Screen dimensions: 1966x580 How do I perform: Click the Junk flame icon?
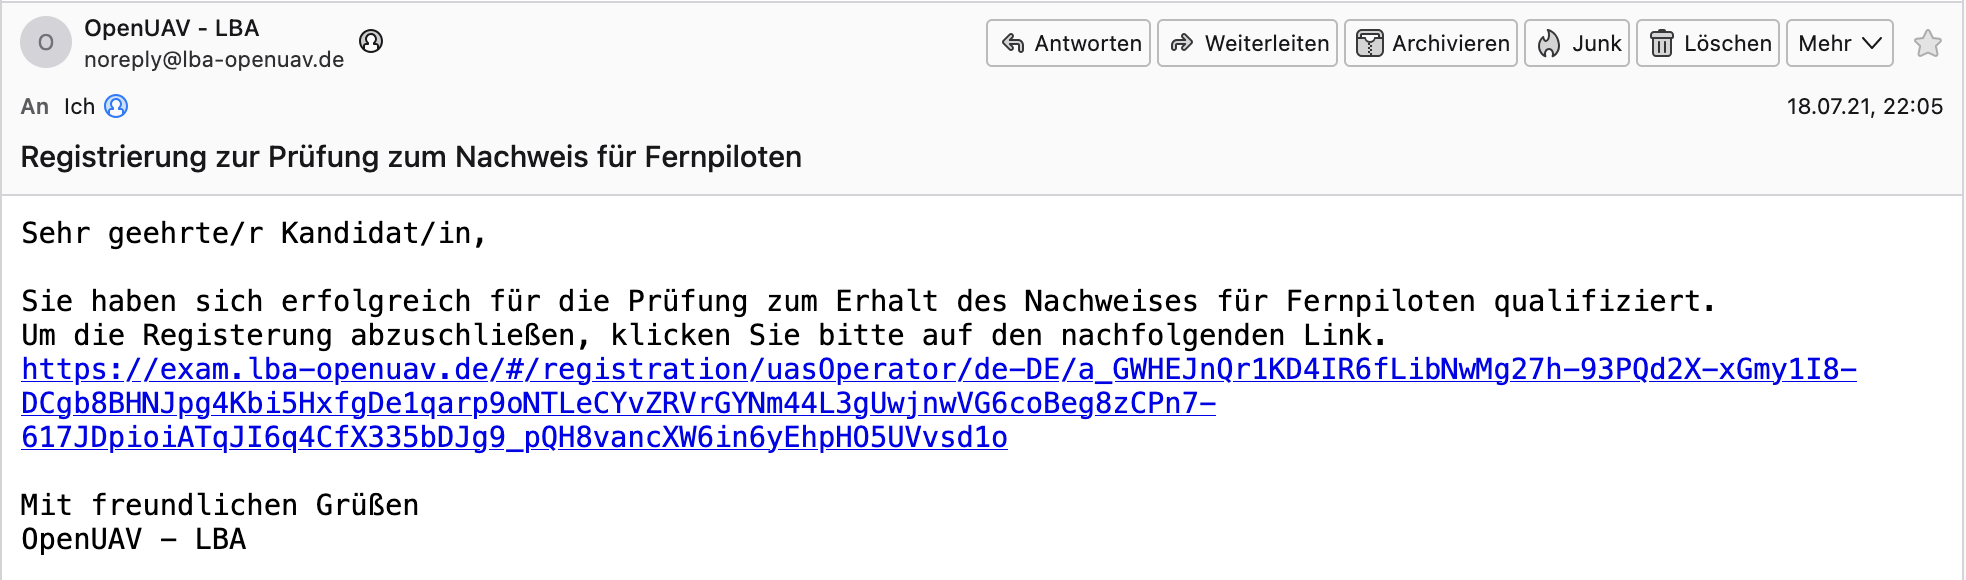[1548, 43]
